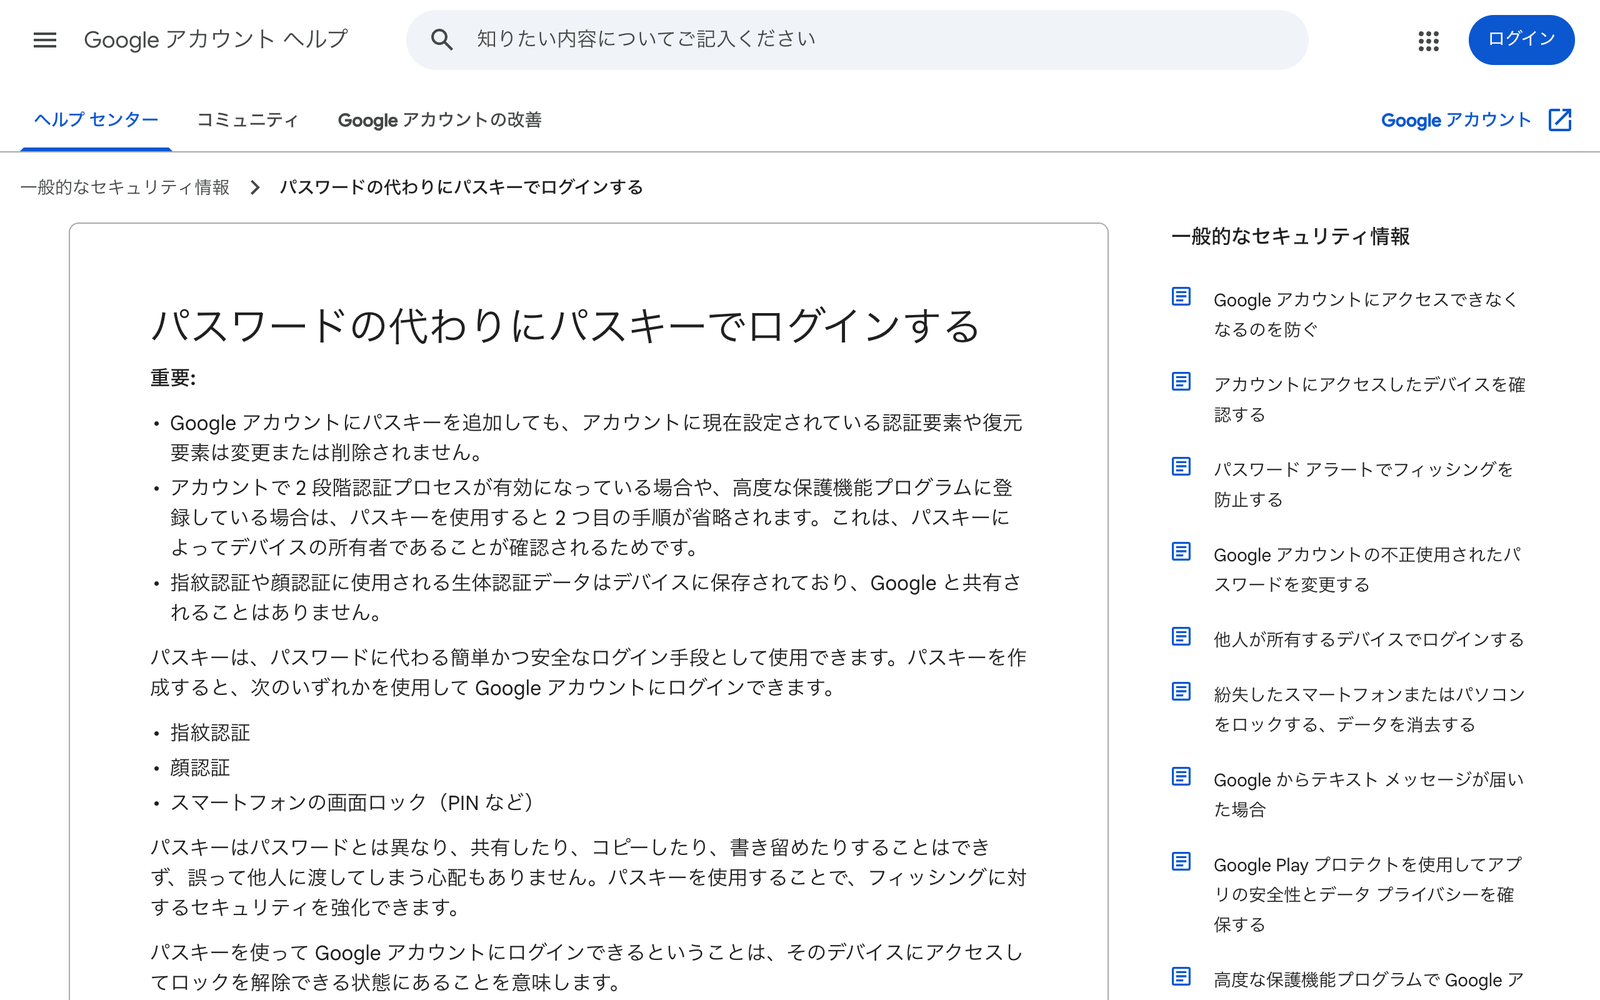Click article icon beside 他人が所有するデバイスでログインする
1600x1000 pixels.
[1181, 637]
